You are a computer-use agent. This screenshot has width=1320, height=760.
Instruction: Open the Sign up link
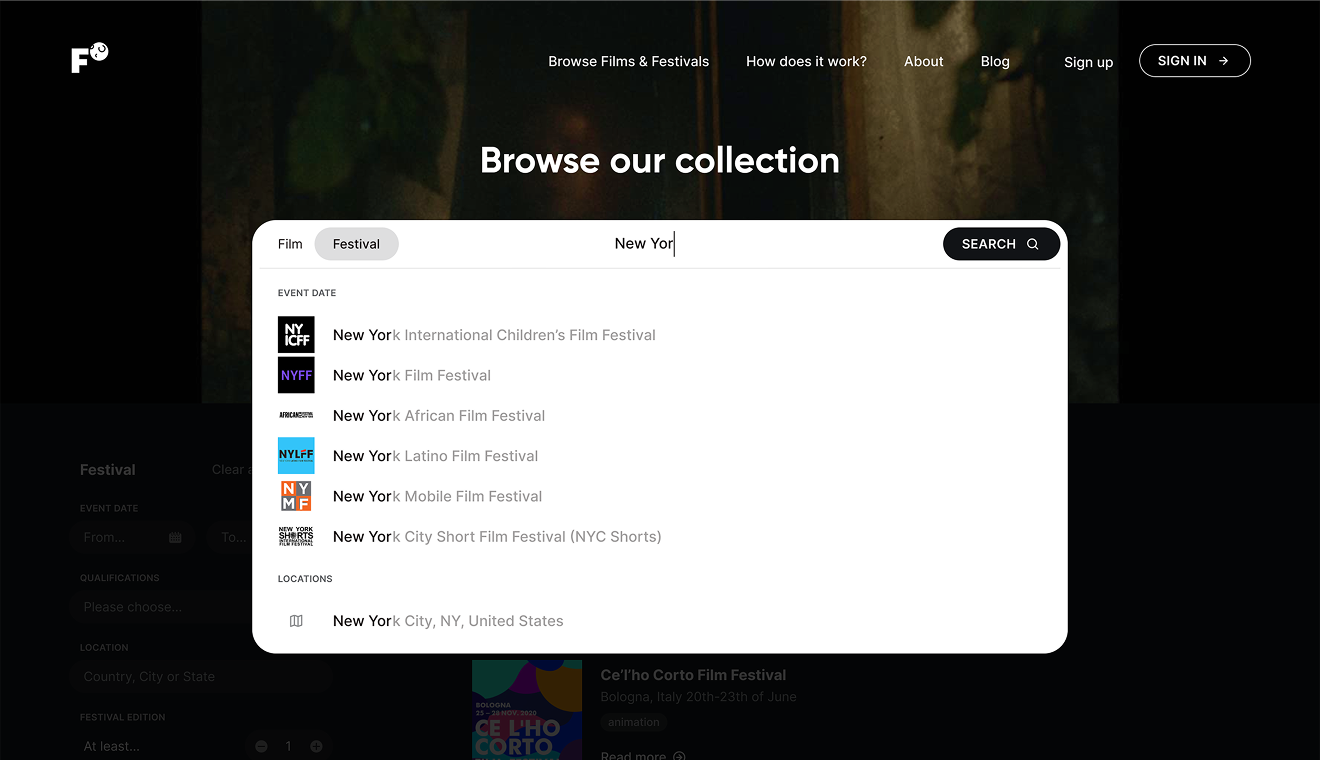point(1088,62)
